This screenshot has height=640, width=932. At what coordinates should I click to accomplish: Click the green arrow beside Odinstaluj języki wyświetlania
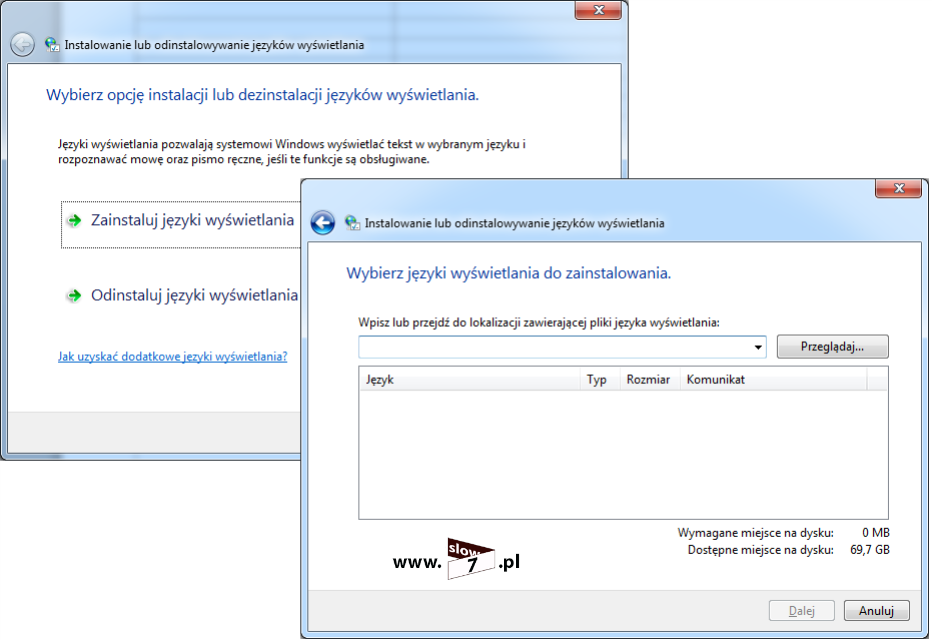point(74,295)
